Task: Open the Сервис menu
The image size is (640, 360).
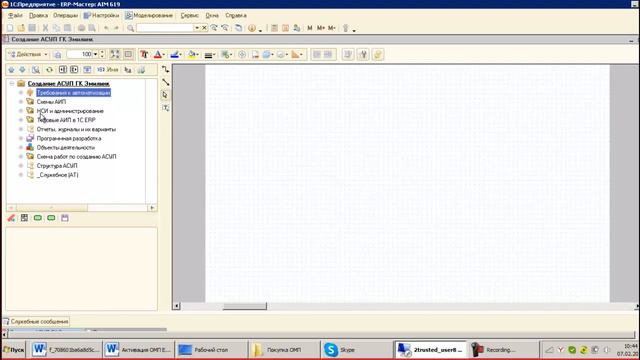Action: pos(189,16)
